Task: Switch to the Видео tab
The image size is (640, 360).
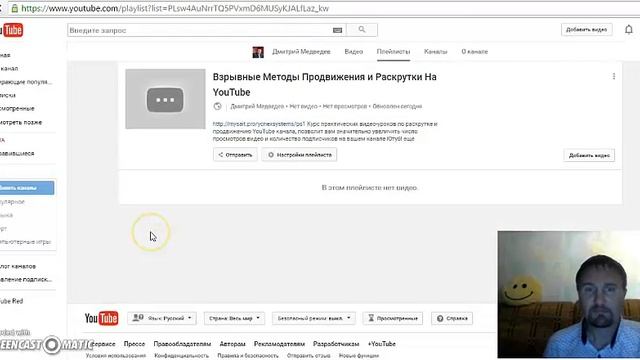Action: pyautogui.click(x=353, y=52)
